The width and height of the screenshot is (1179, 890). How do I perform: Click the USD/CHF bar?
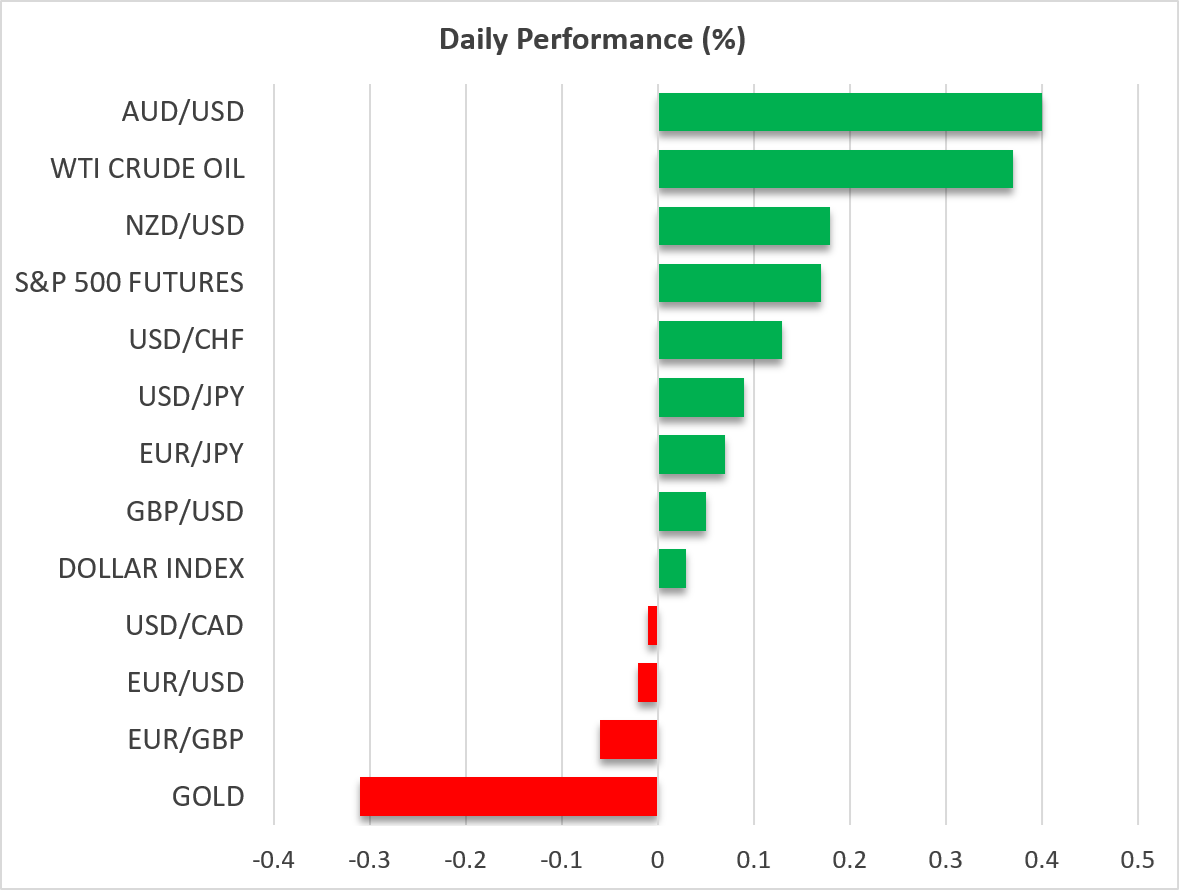coord(720,340)
